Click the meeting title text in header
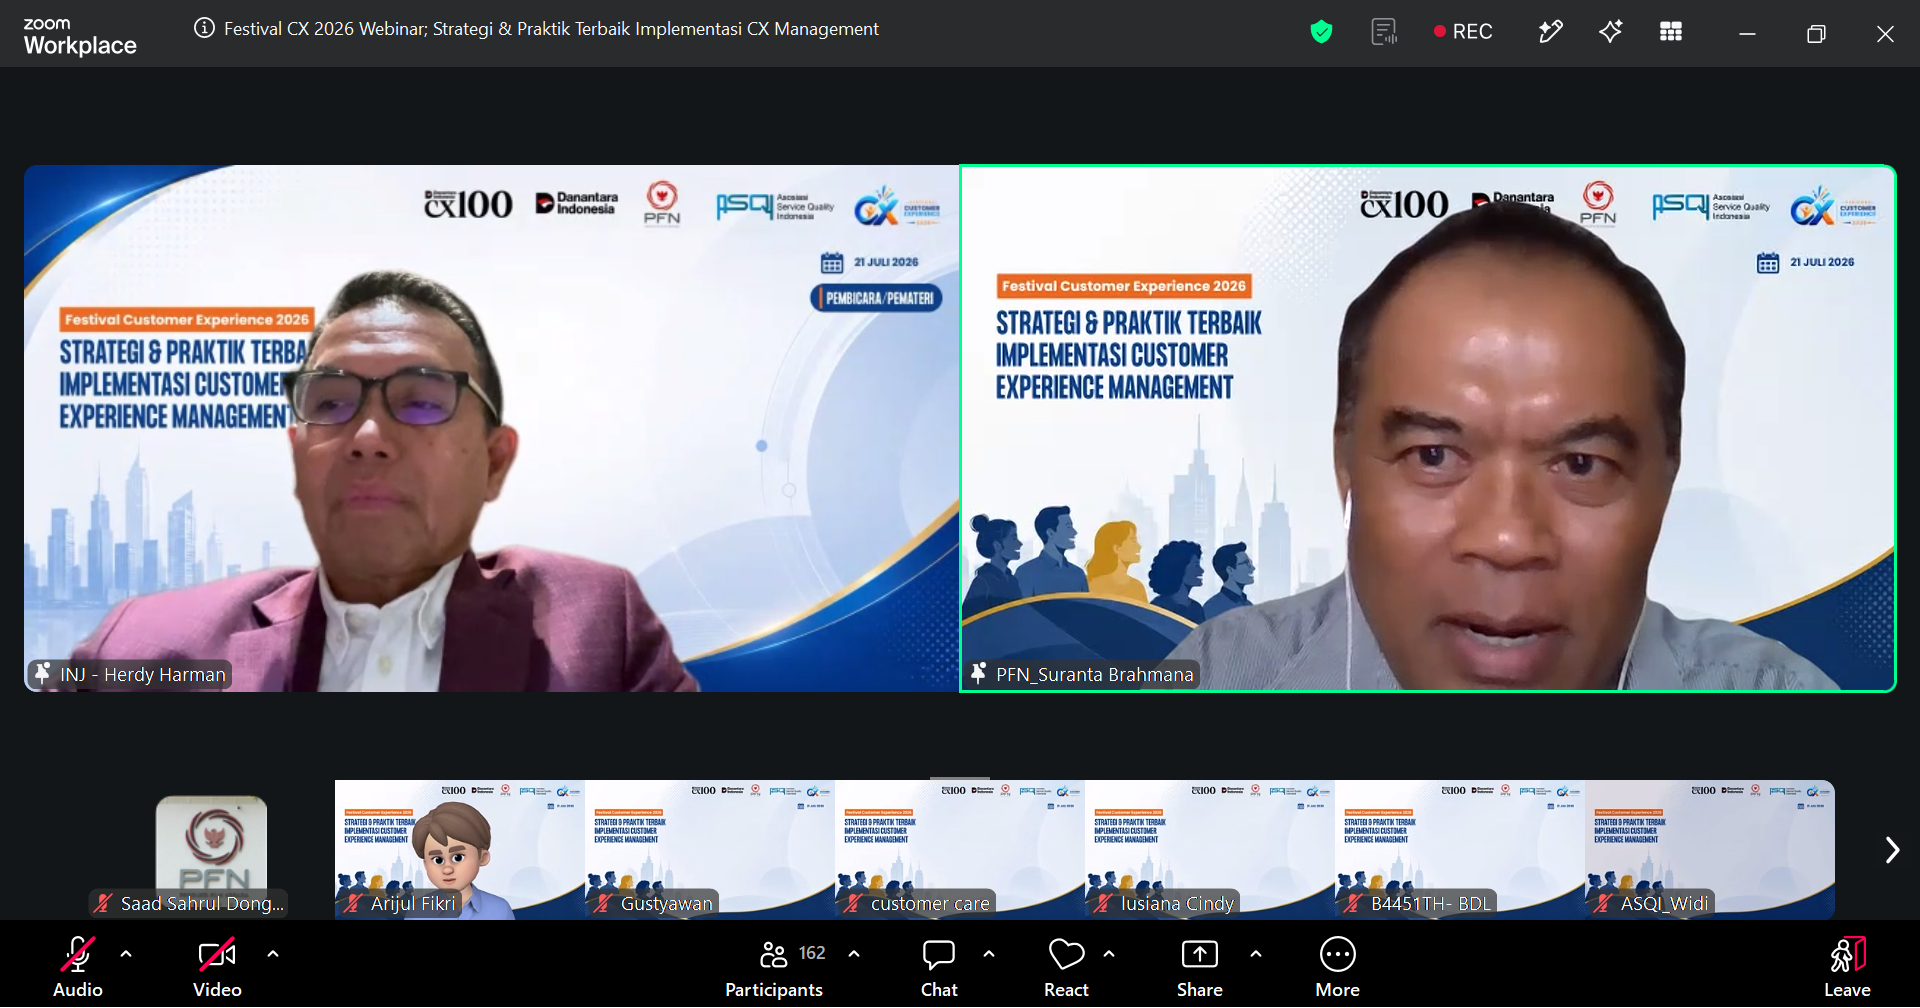This screenshot has width=1920, height=1008. click(x=551, y=29)
